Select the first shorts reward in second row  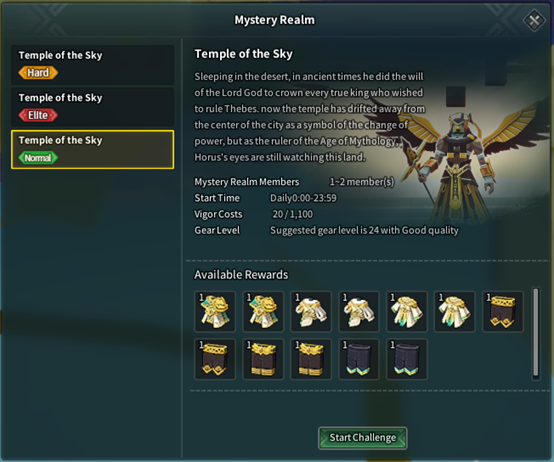click(215, 359)
